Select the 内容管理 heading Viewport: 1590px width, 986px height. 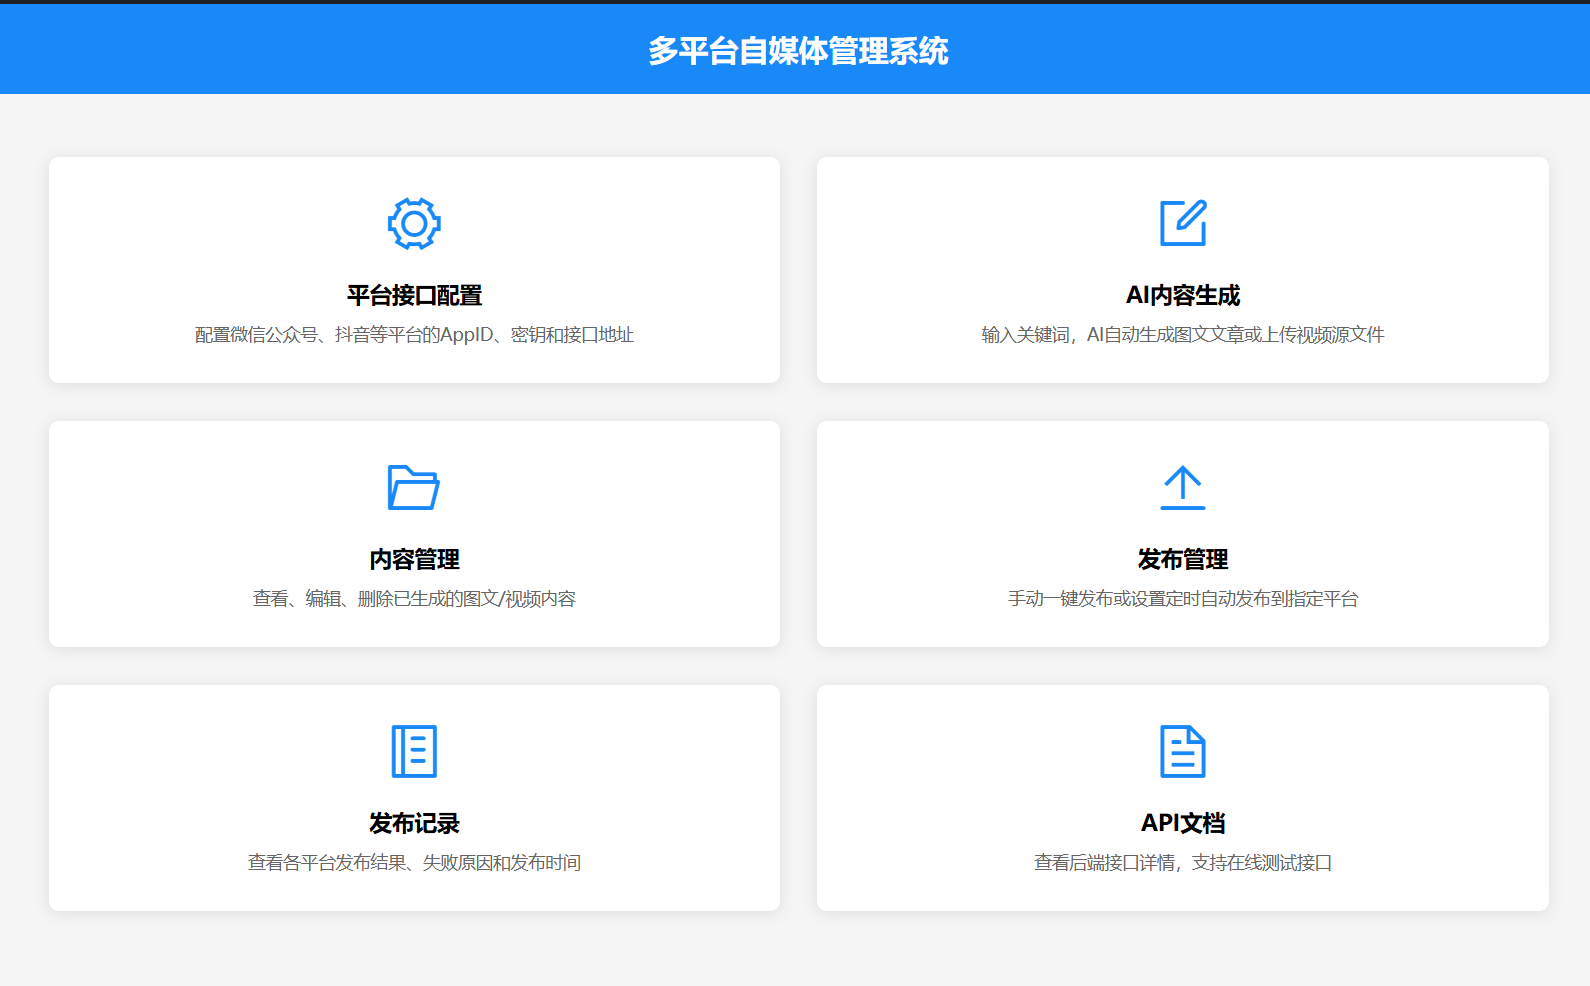tap(414, 559)
